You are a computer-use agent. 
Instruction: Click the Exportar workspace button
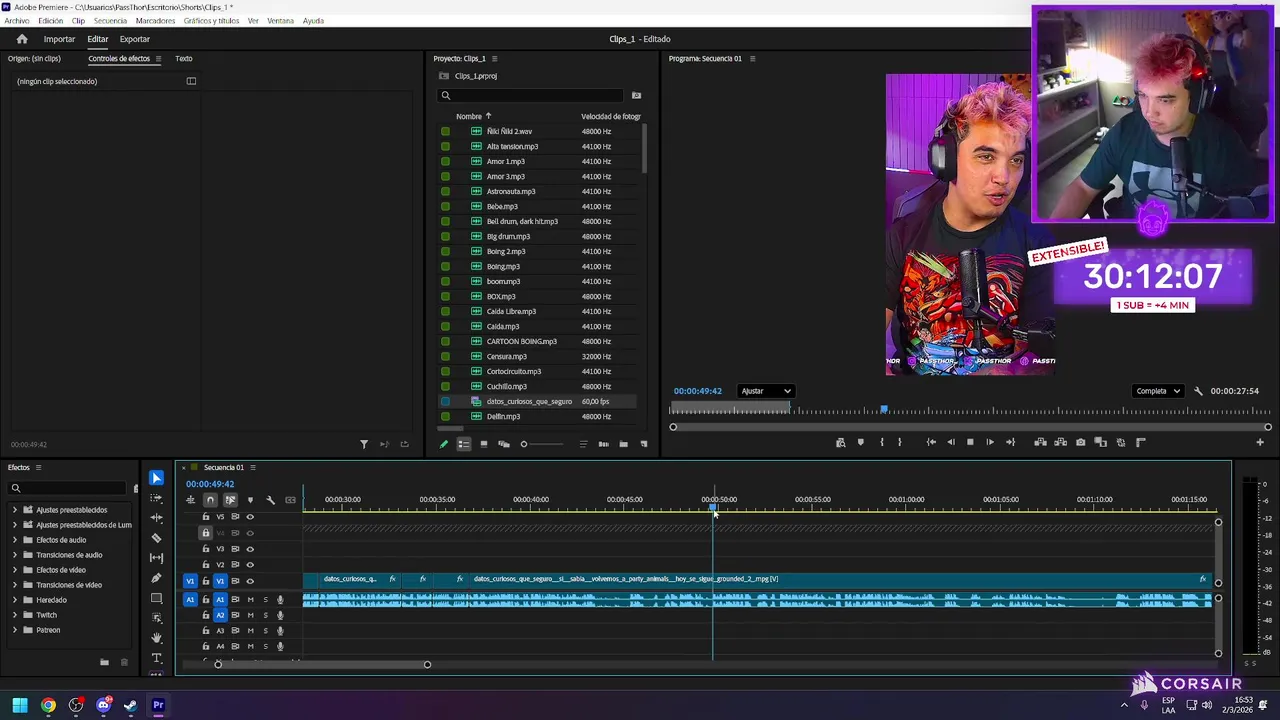(x=135, y=39)
